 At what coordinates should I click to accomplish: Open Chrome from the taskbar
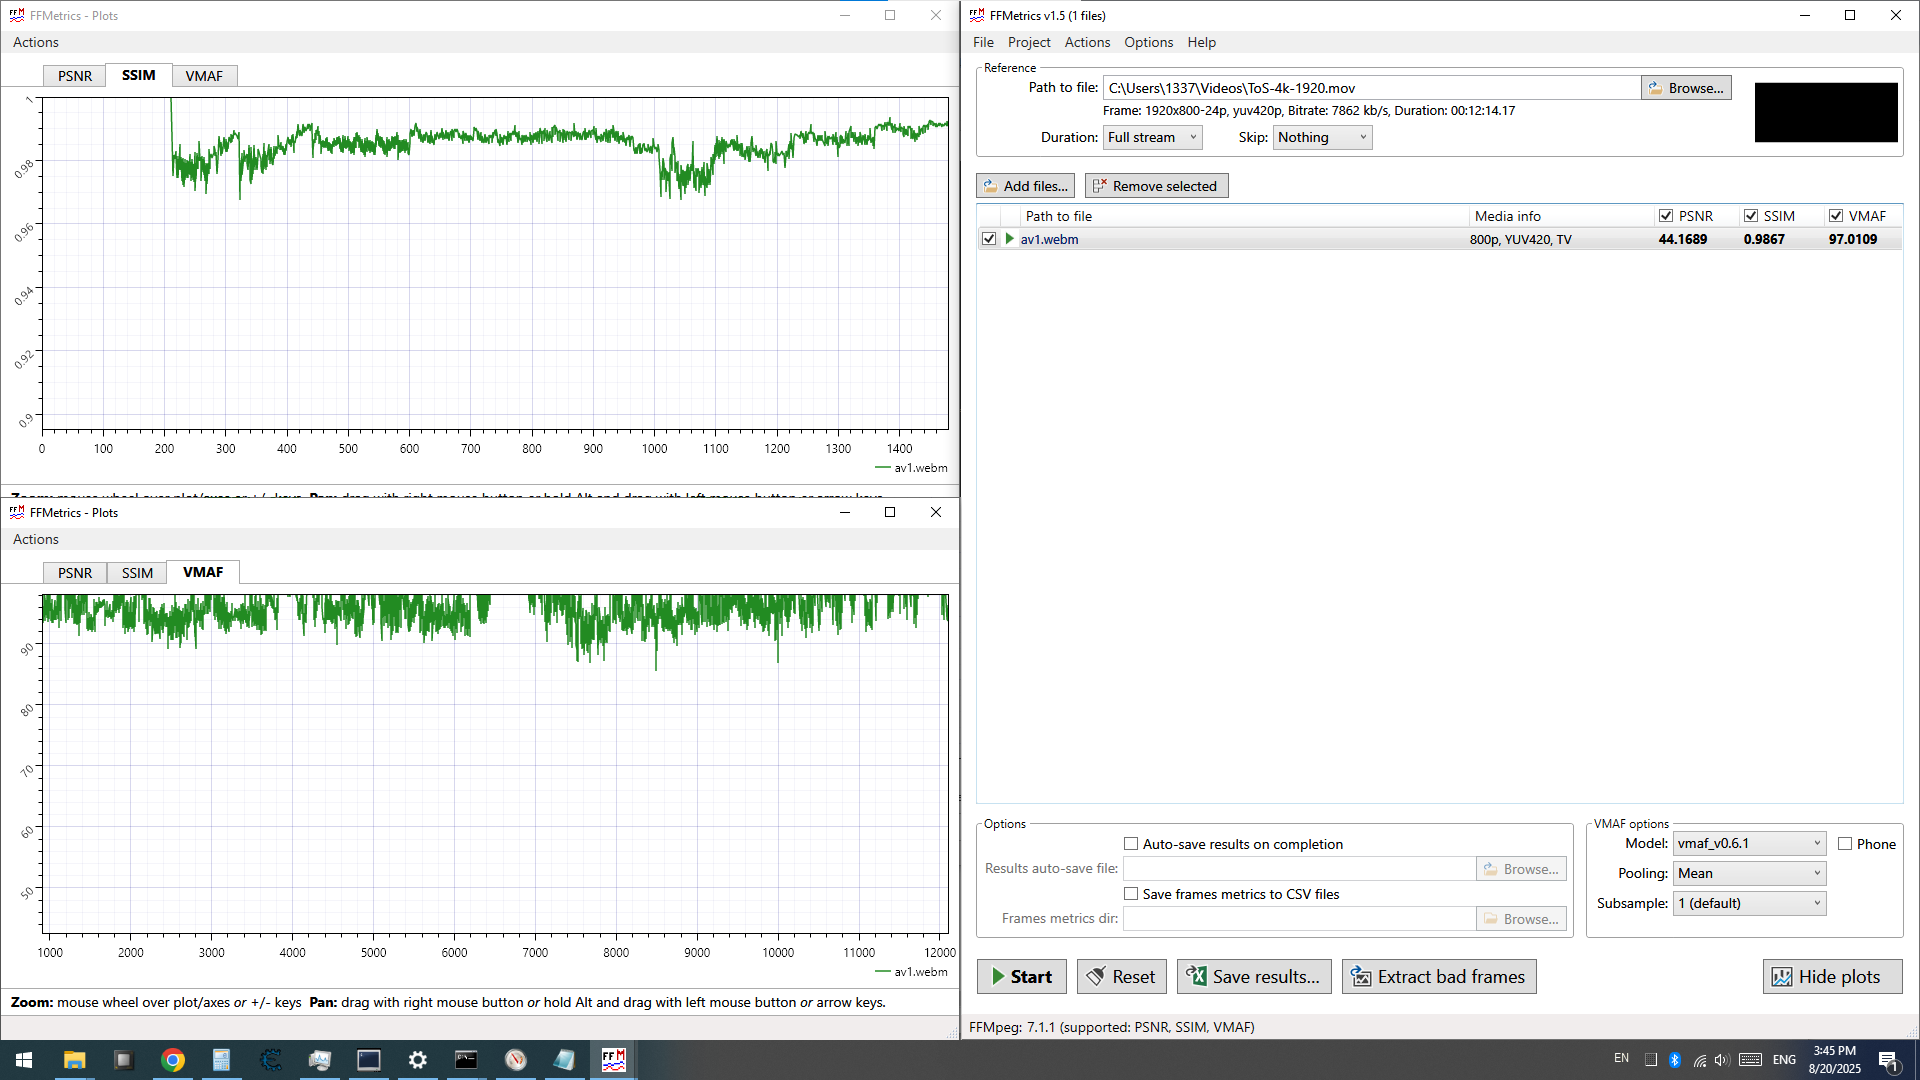(x=173, y=1060)
